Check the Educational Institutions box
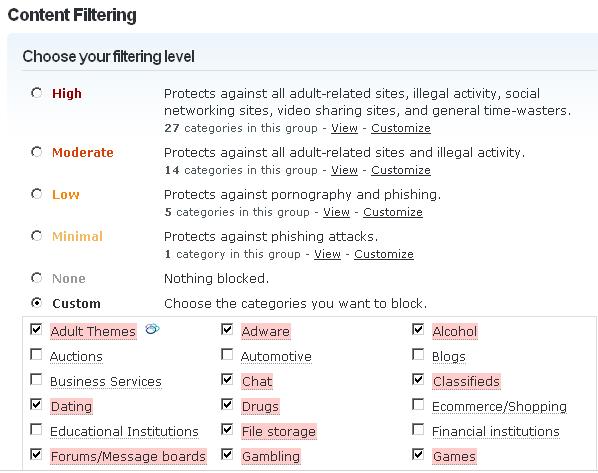The width and height of the screenshot is (598, 473). [x=36, y=430]
